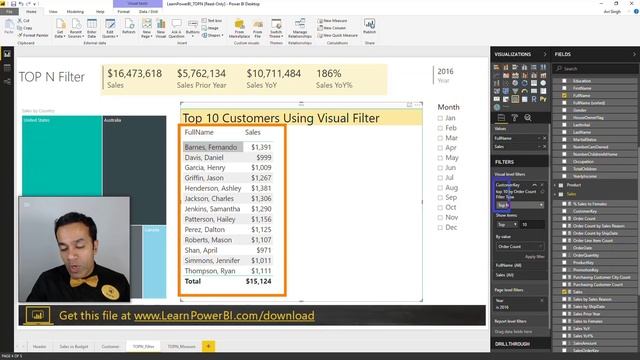The width and height of the screenshot is (640, 360).
Task: Check the Gender field checkbox
Action: click(564, 110)
